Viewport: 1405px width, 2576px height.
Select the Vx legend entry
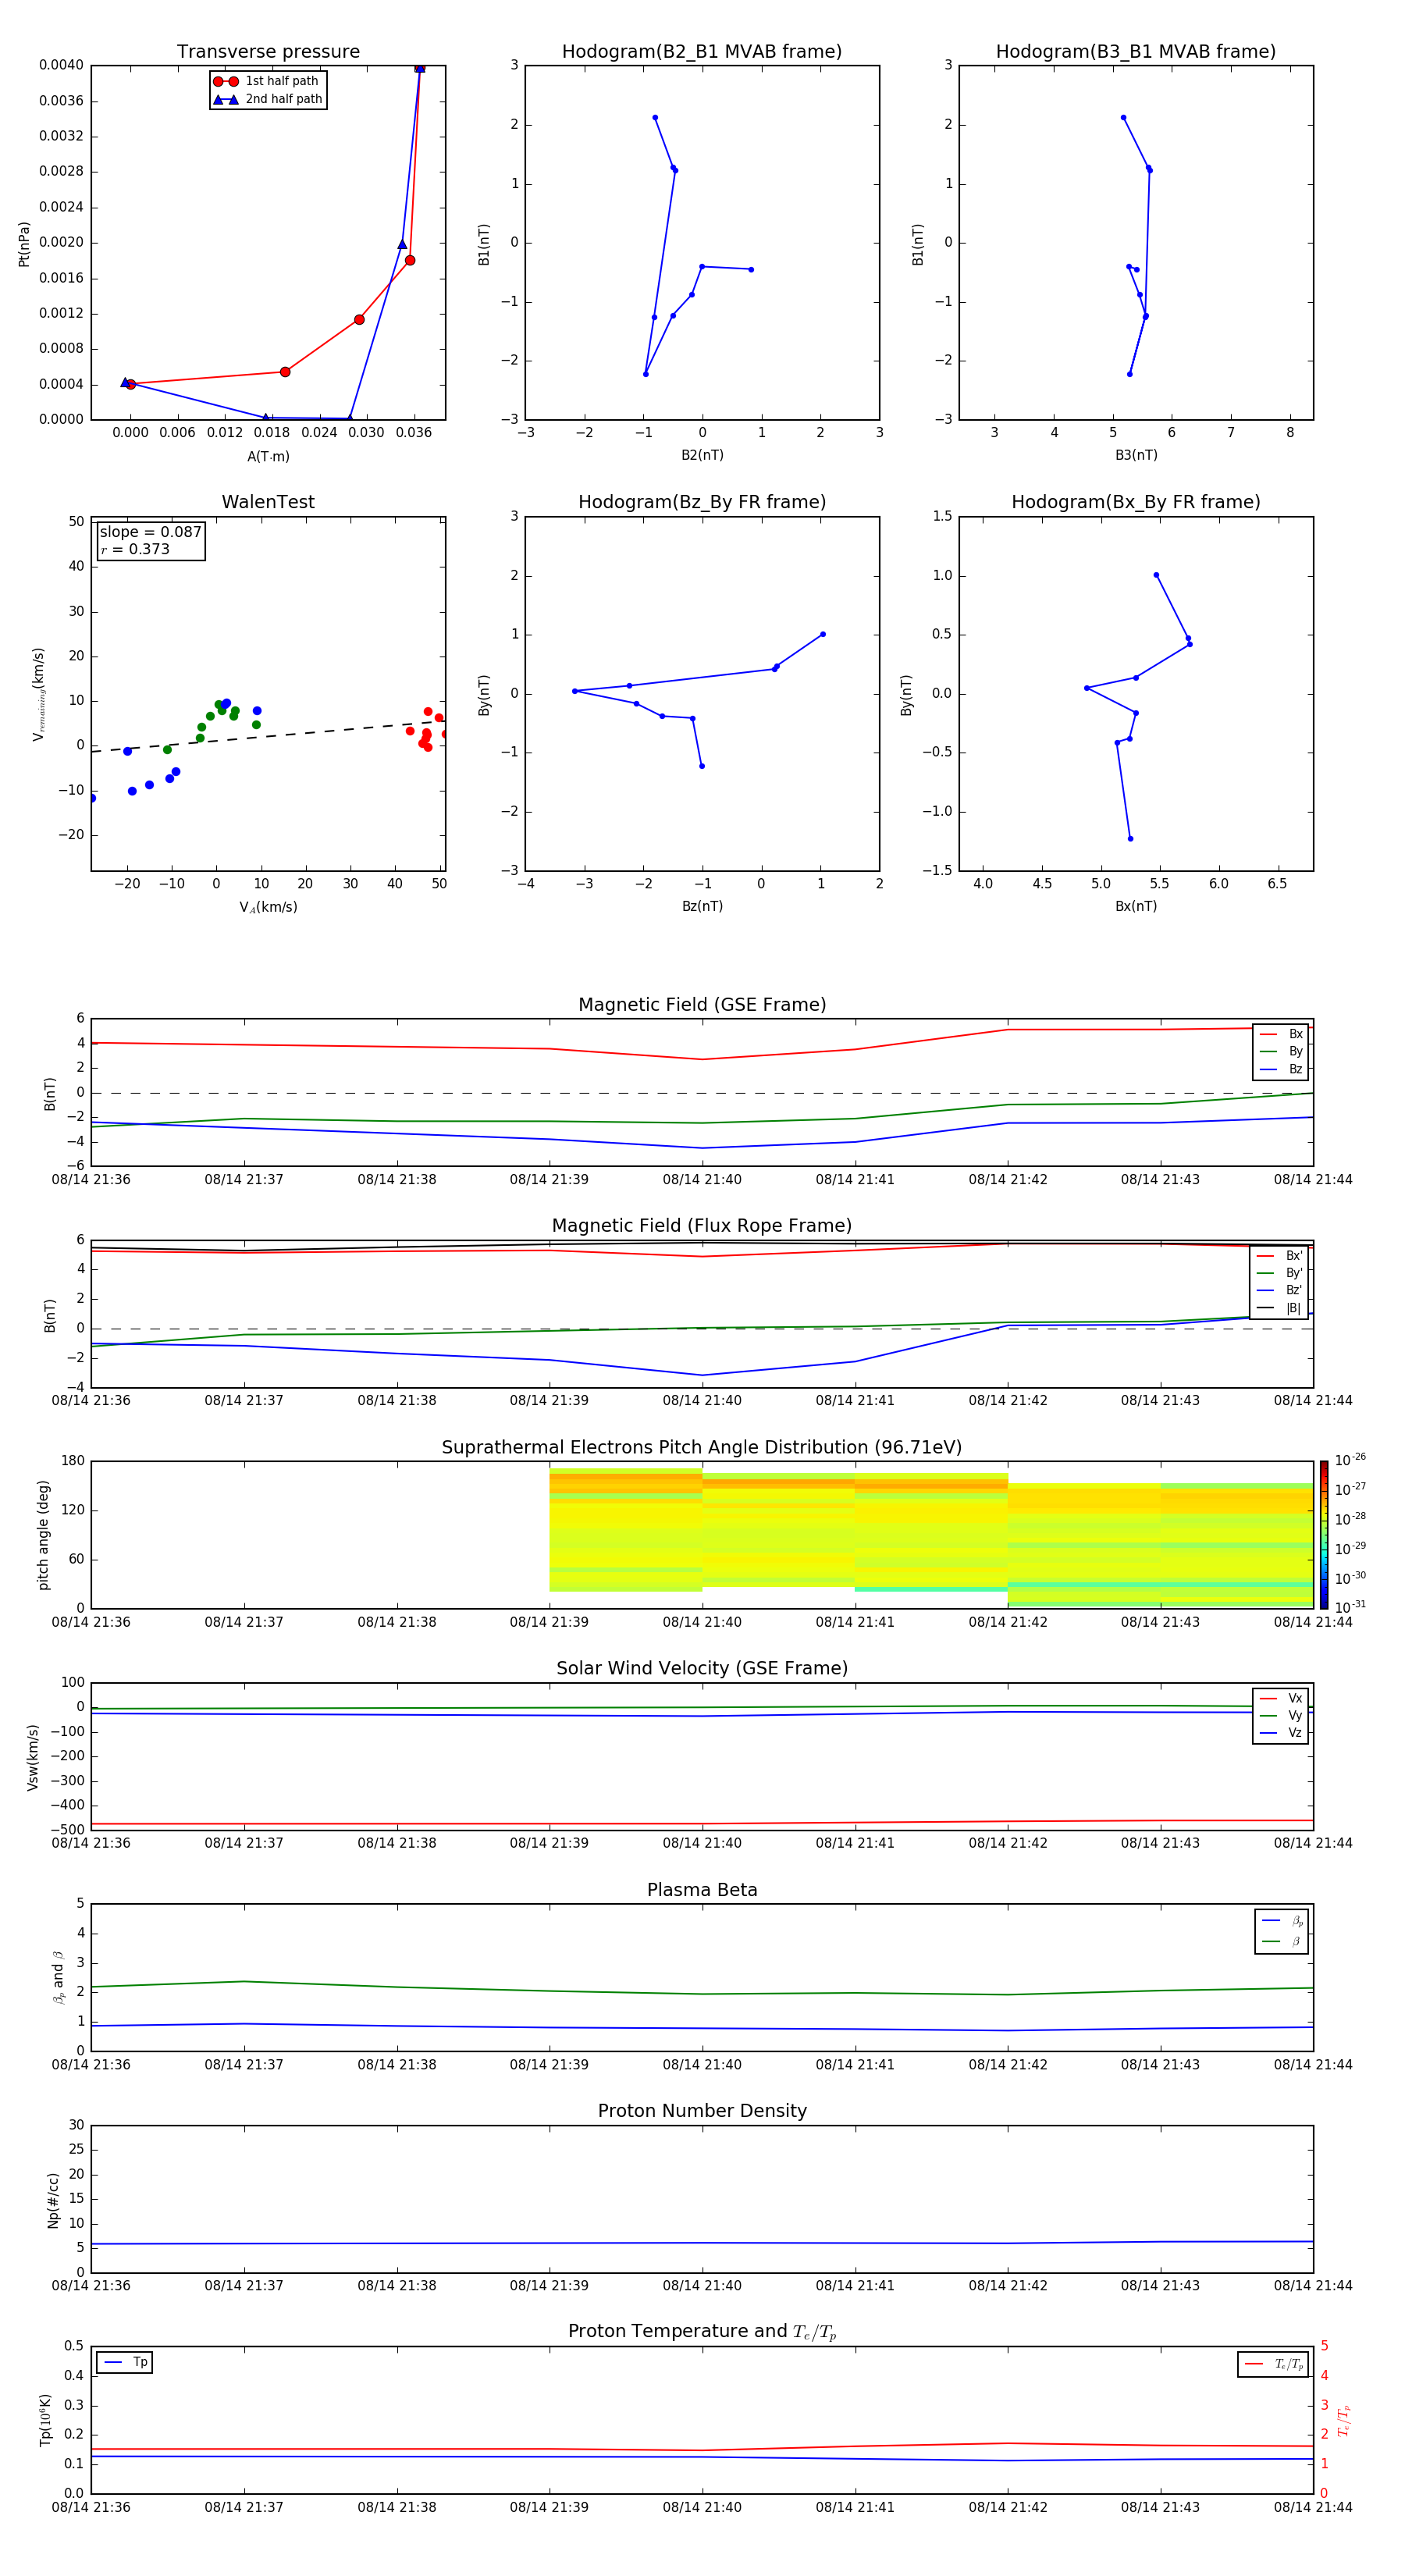tap(1281, 1698)
